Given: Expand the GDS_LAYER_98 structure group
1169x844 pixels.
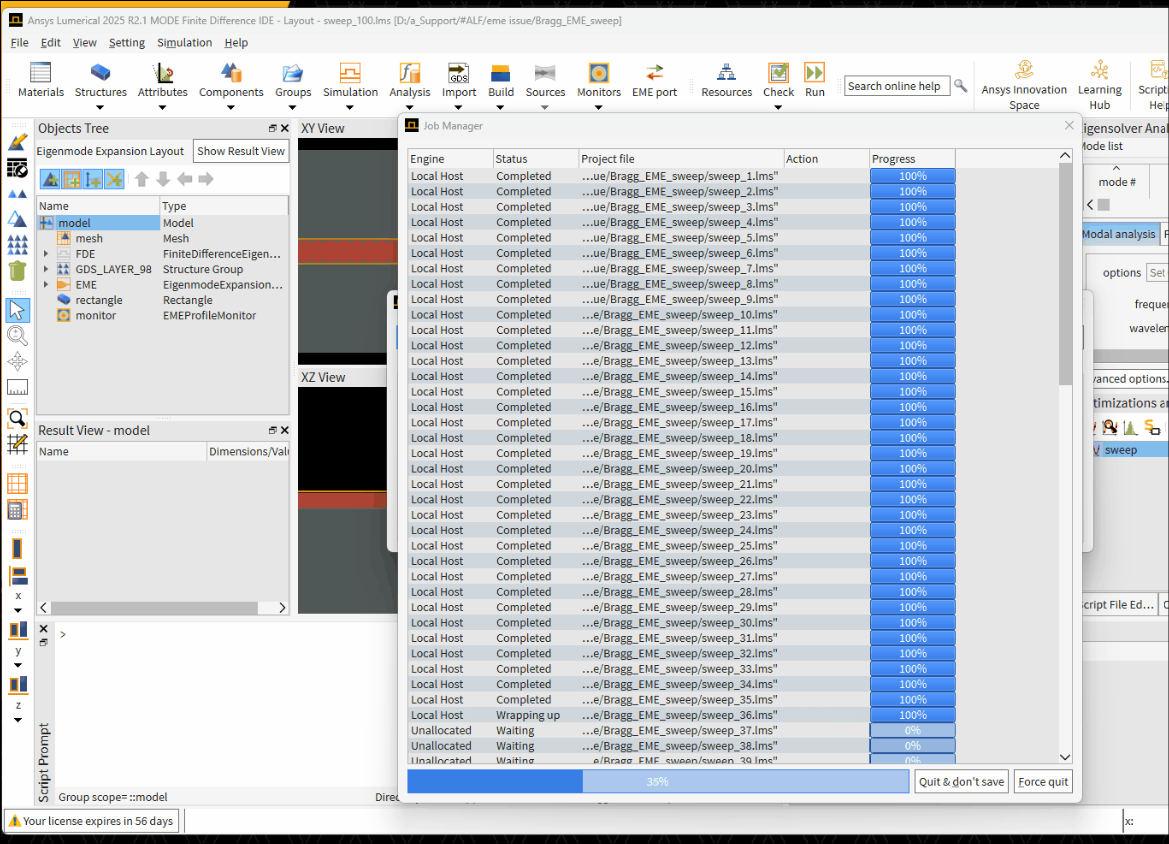Looking at the screenshot, I should click(46, 270).
